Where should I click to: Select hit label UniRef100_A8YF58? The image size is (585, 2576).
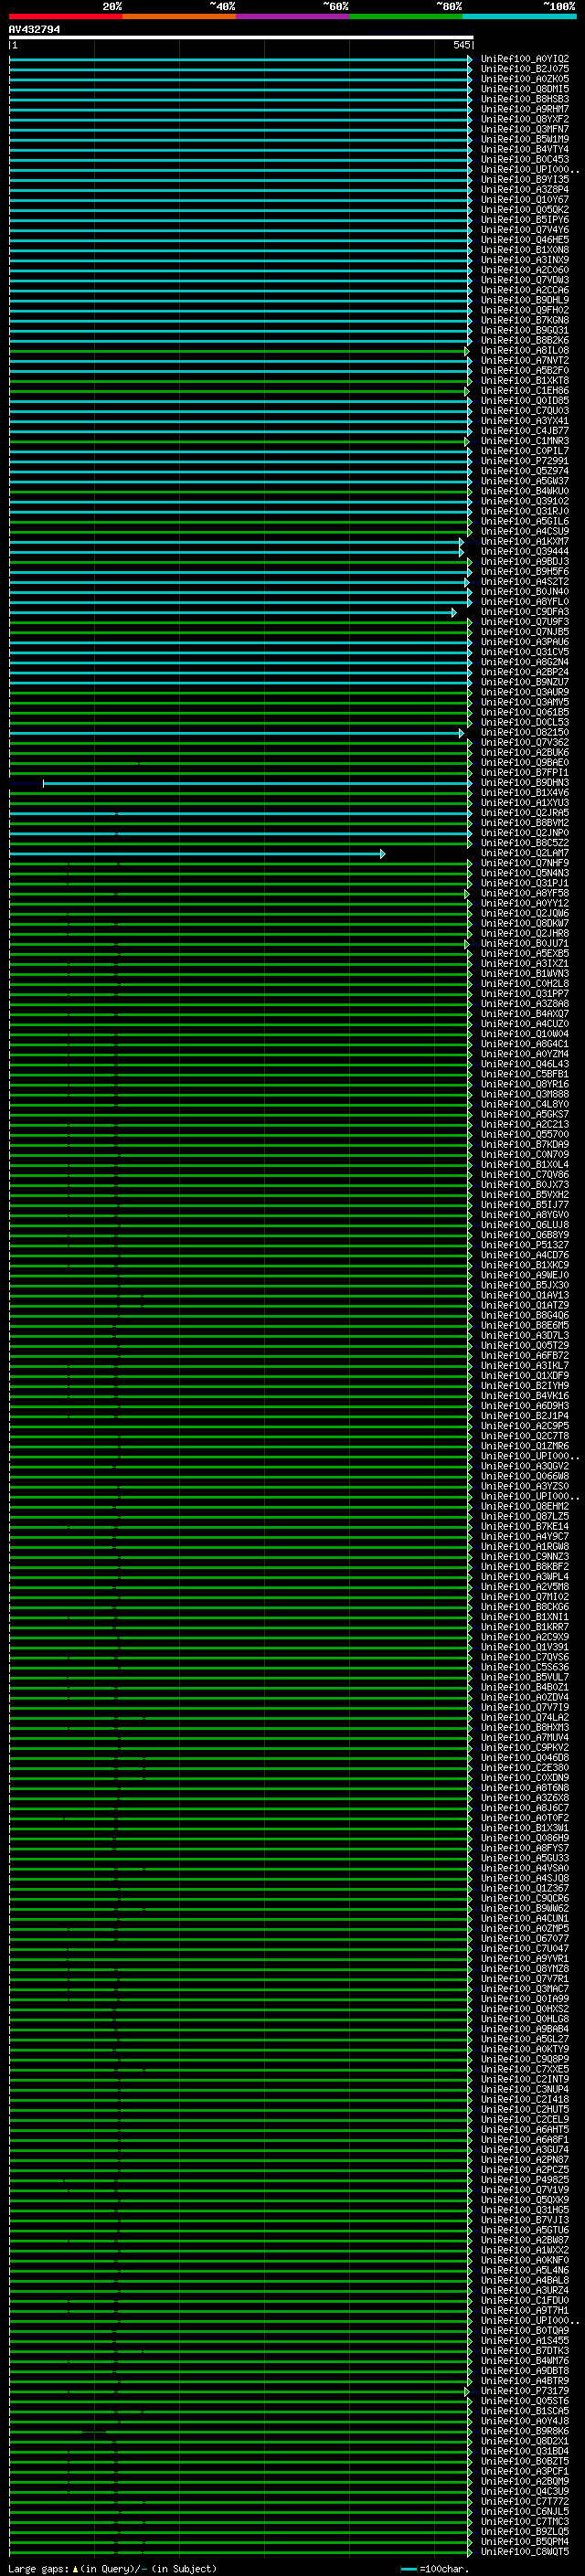coord(525,894)
